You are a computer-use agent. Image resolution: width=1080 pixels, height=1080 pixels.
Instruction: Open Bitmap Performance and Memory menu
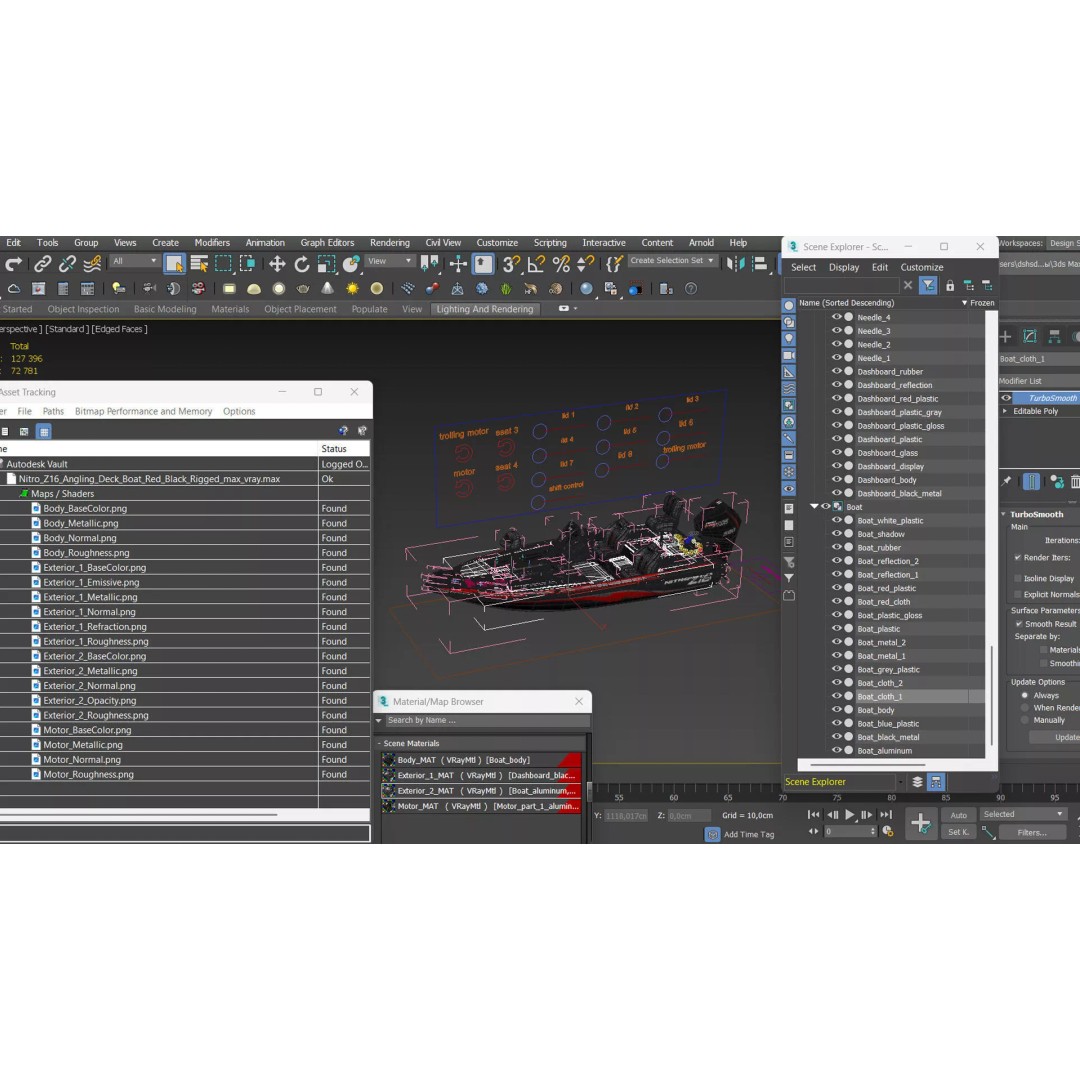pyautogui.click(x=143, y=411)
